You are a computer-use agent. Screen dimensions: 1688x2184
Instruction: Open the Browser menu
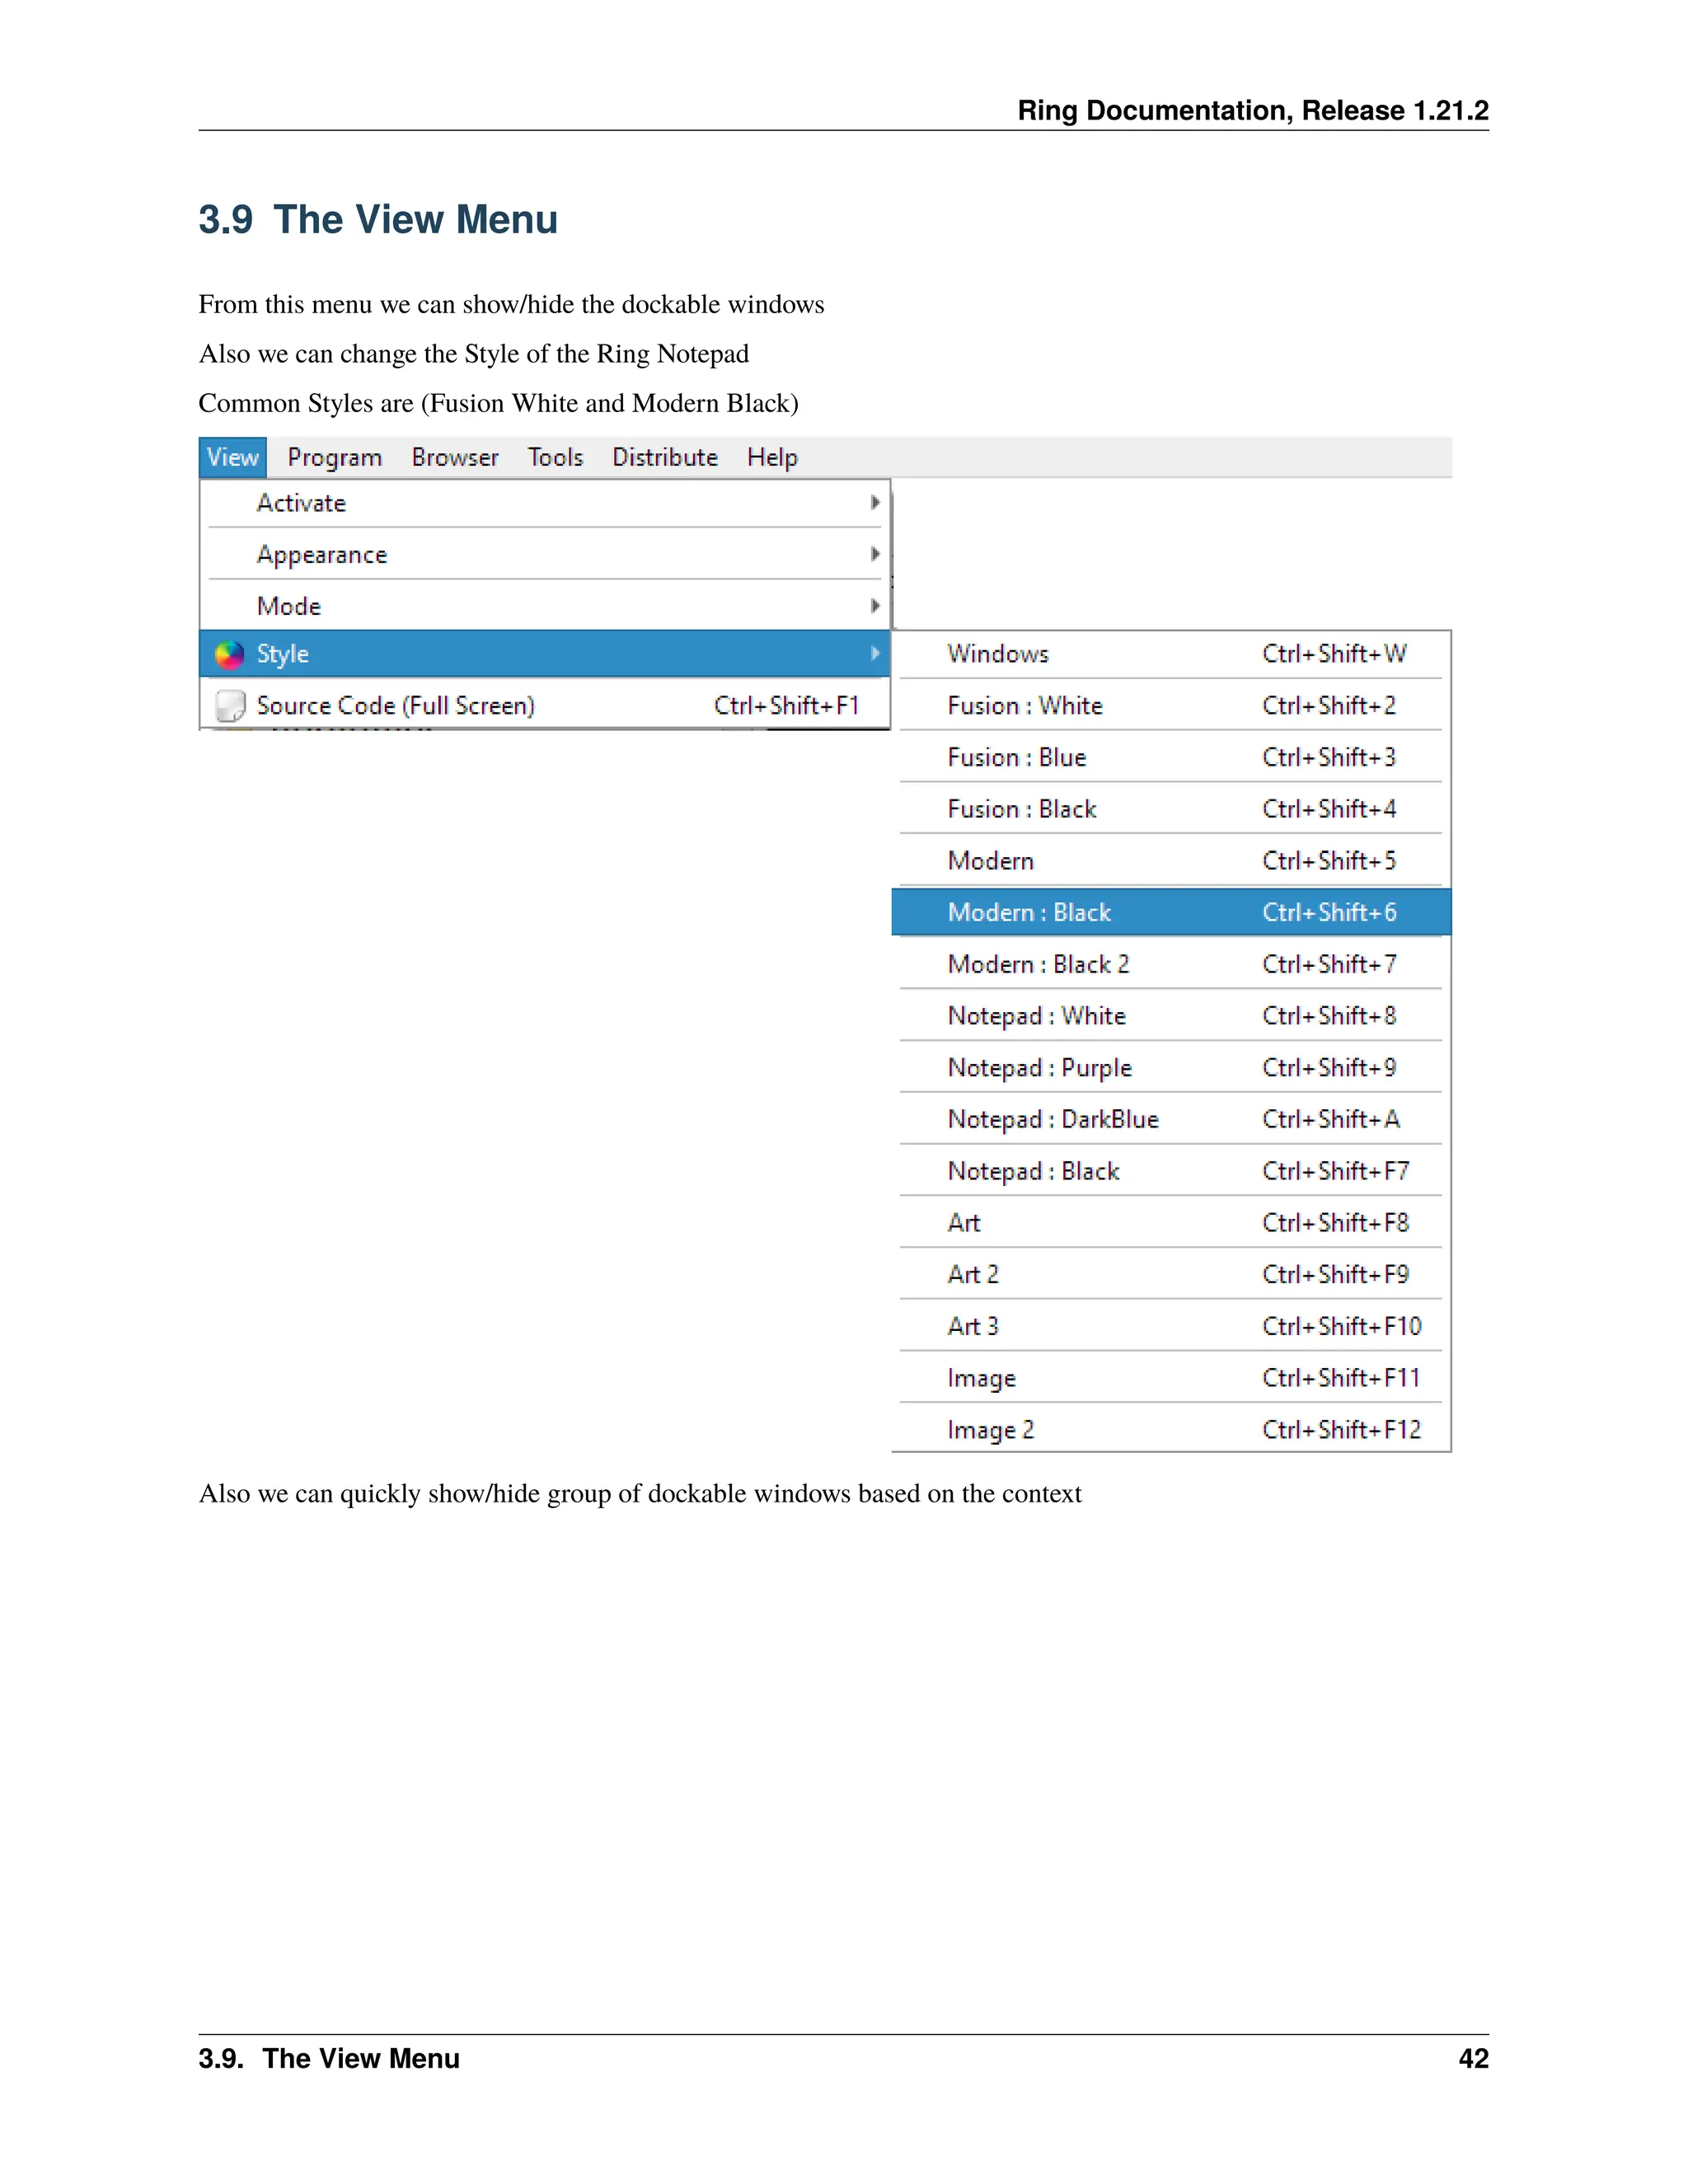pyautogui.click(x=454, y=458)
